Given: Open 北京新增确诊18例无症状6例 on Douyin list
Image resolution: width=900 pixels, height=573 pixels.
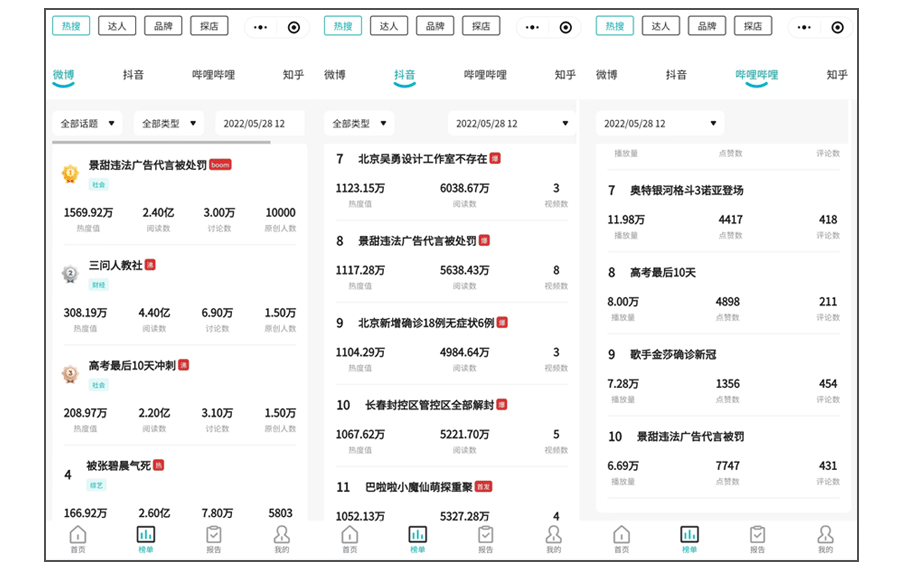Looking at the screenshot, I should tap(426, 323).
